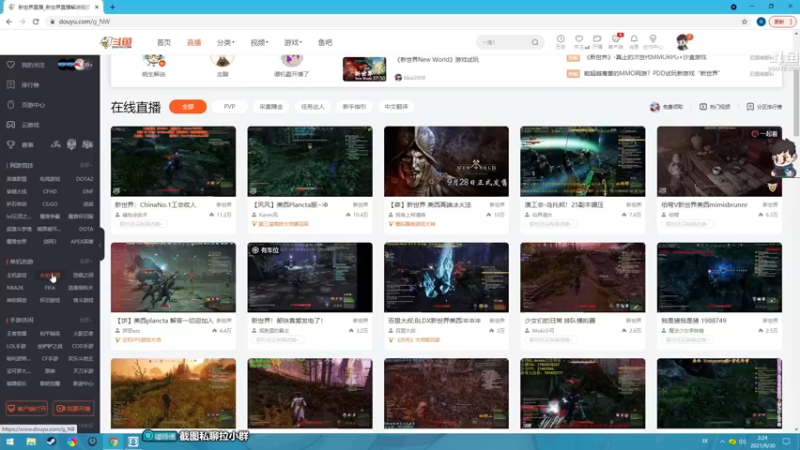Open the ChinaNo.1 stream thumbnail
Screen dimensions: 800x450
coord(173,161)
